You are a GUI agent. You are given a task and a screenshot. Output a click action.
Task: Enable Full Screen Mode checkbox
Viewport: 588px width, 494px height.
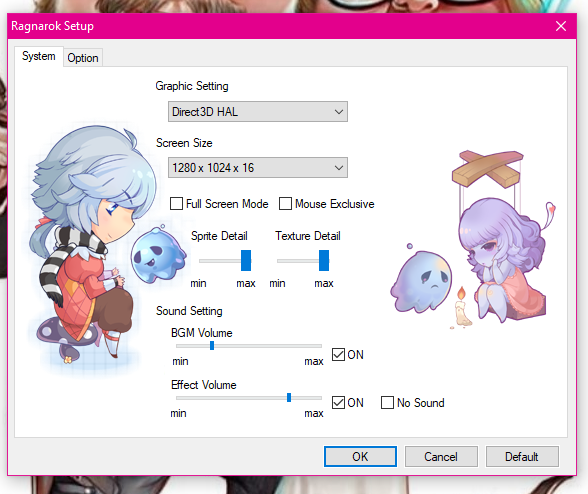pos(176,204)
